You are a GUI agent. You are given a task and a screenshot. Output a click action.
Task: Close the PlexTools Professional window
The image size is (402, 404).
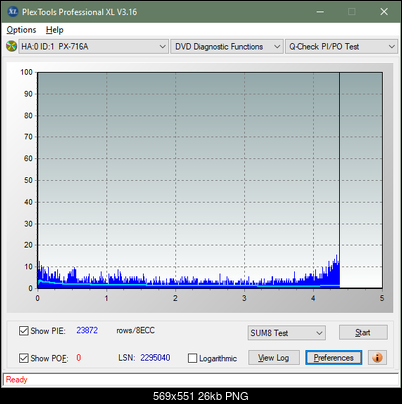(384, 12)
